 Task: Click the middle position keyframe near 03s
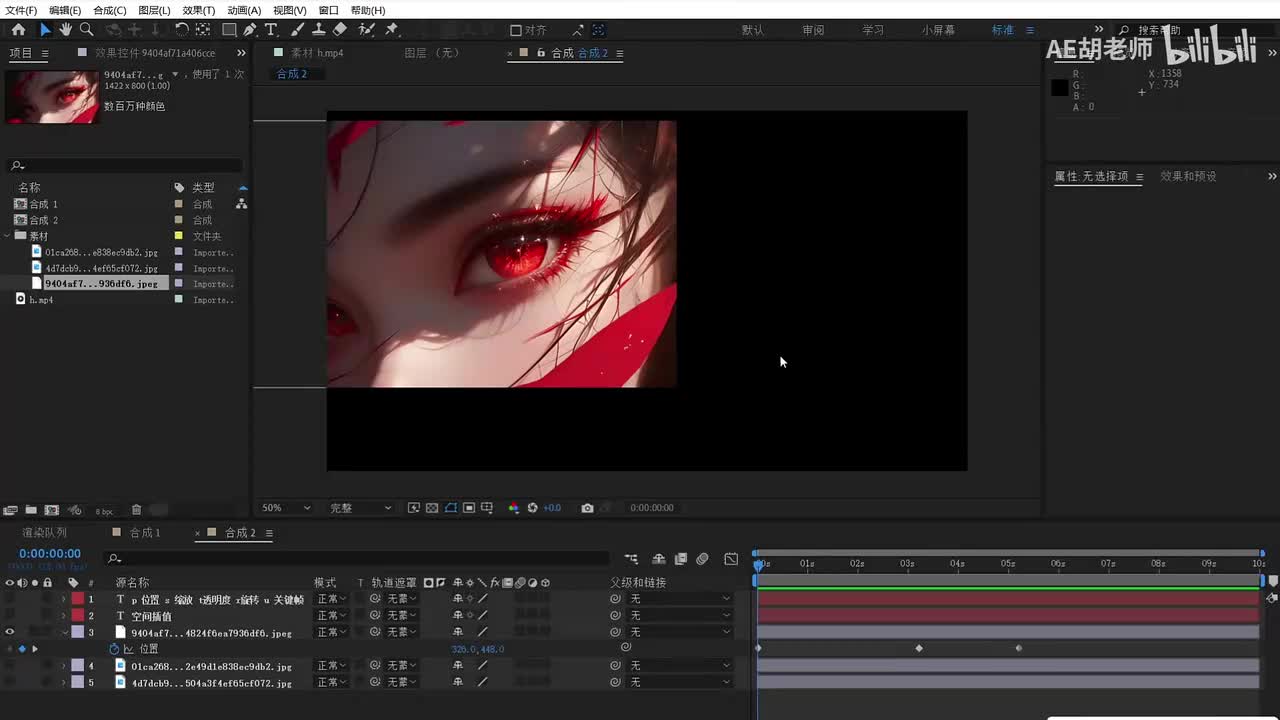click(919, 649)
